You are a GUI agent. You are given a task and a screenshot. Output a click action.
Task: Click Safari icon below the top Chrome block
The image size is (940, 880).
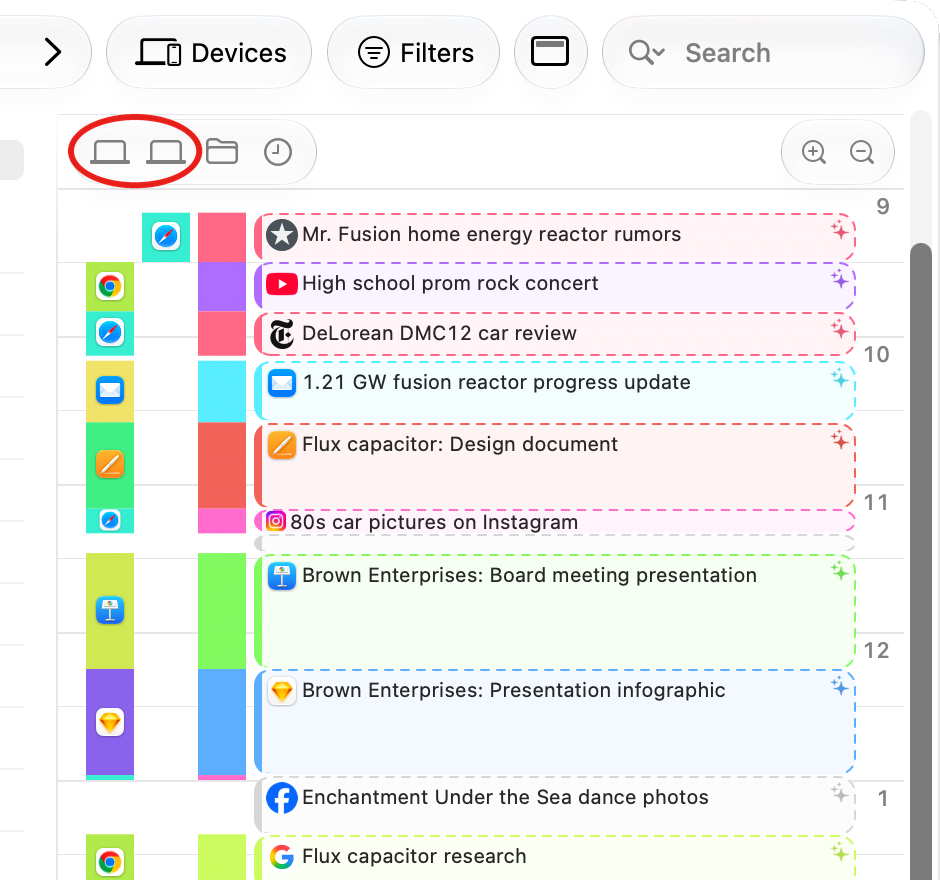click(x=110, y=333)
